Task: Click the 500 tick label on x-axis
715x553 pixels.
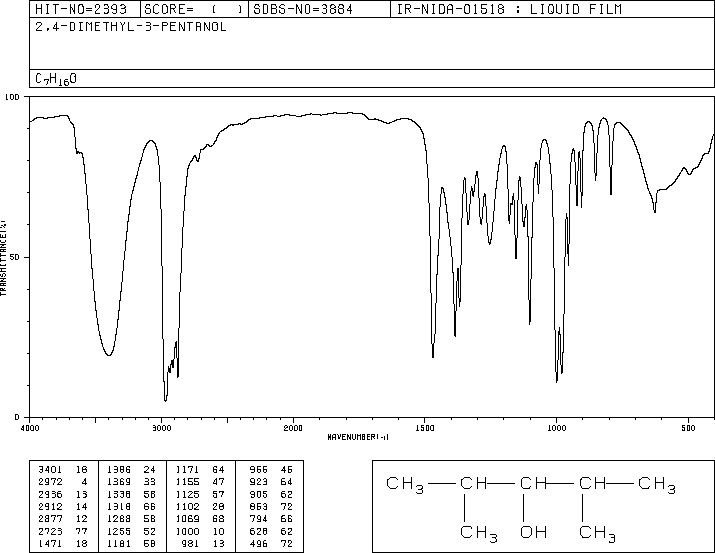Action: [688, 428]
